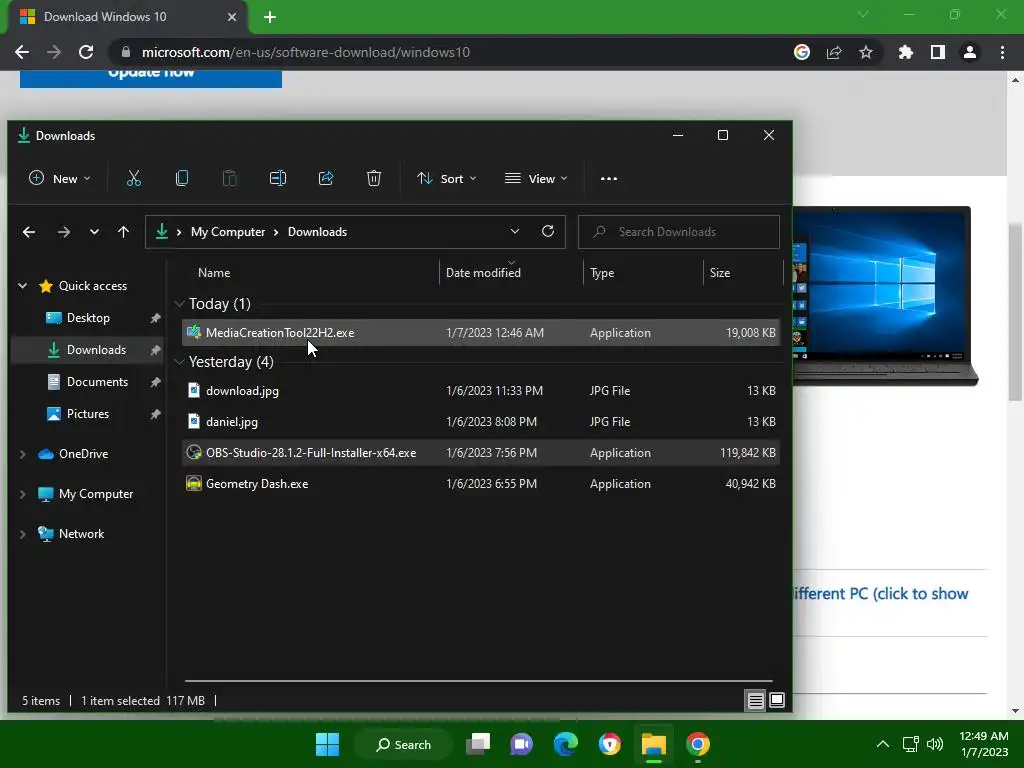Screen dimensions: 1024x768
Task: Open the View dropdown menu
Action: pos(536,178)
